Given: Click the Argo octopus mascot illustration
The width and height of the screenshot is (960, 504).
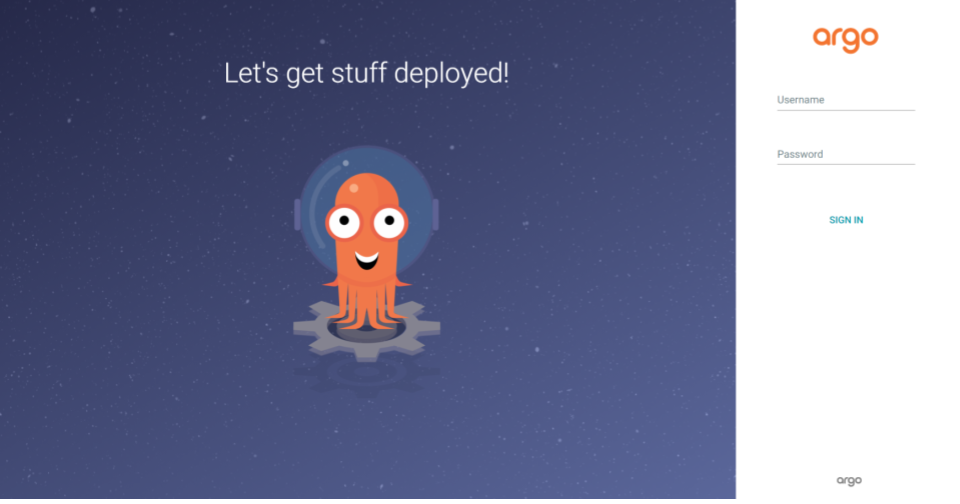Looking at the screenshot, I should (367, 254).
